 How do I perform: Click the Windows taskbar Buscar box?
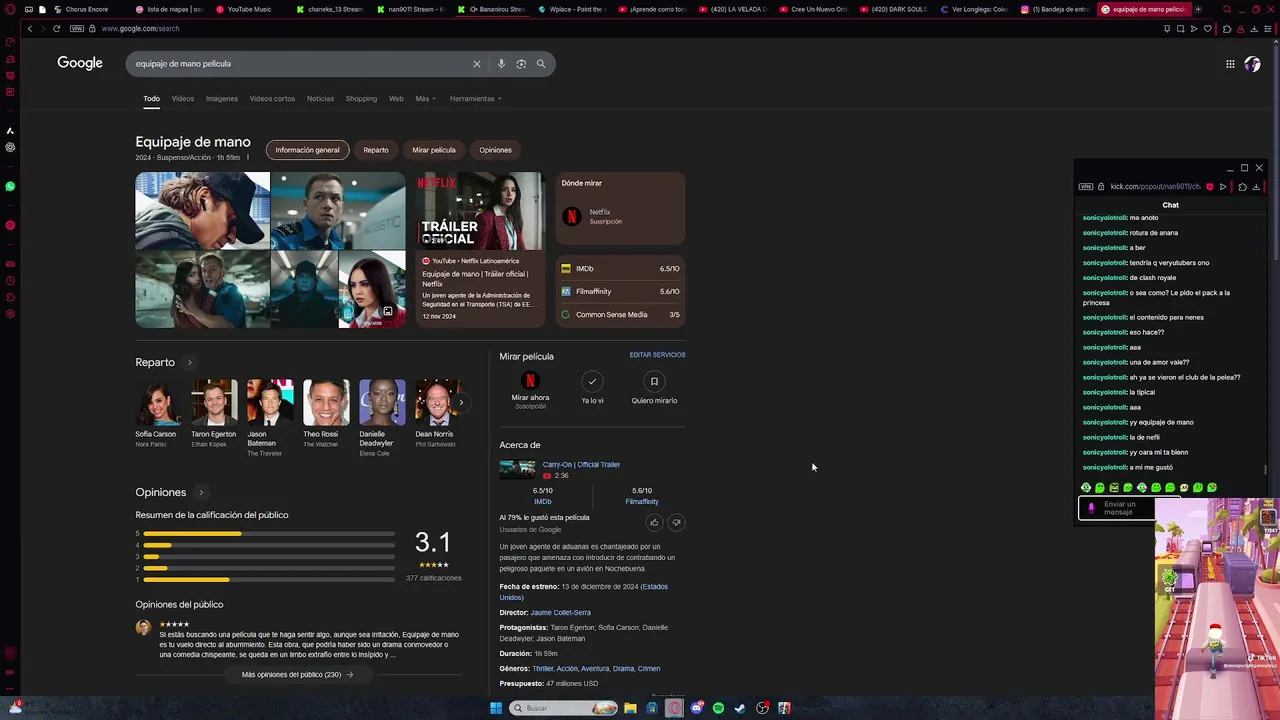pos(563,708)
